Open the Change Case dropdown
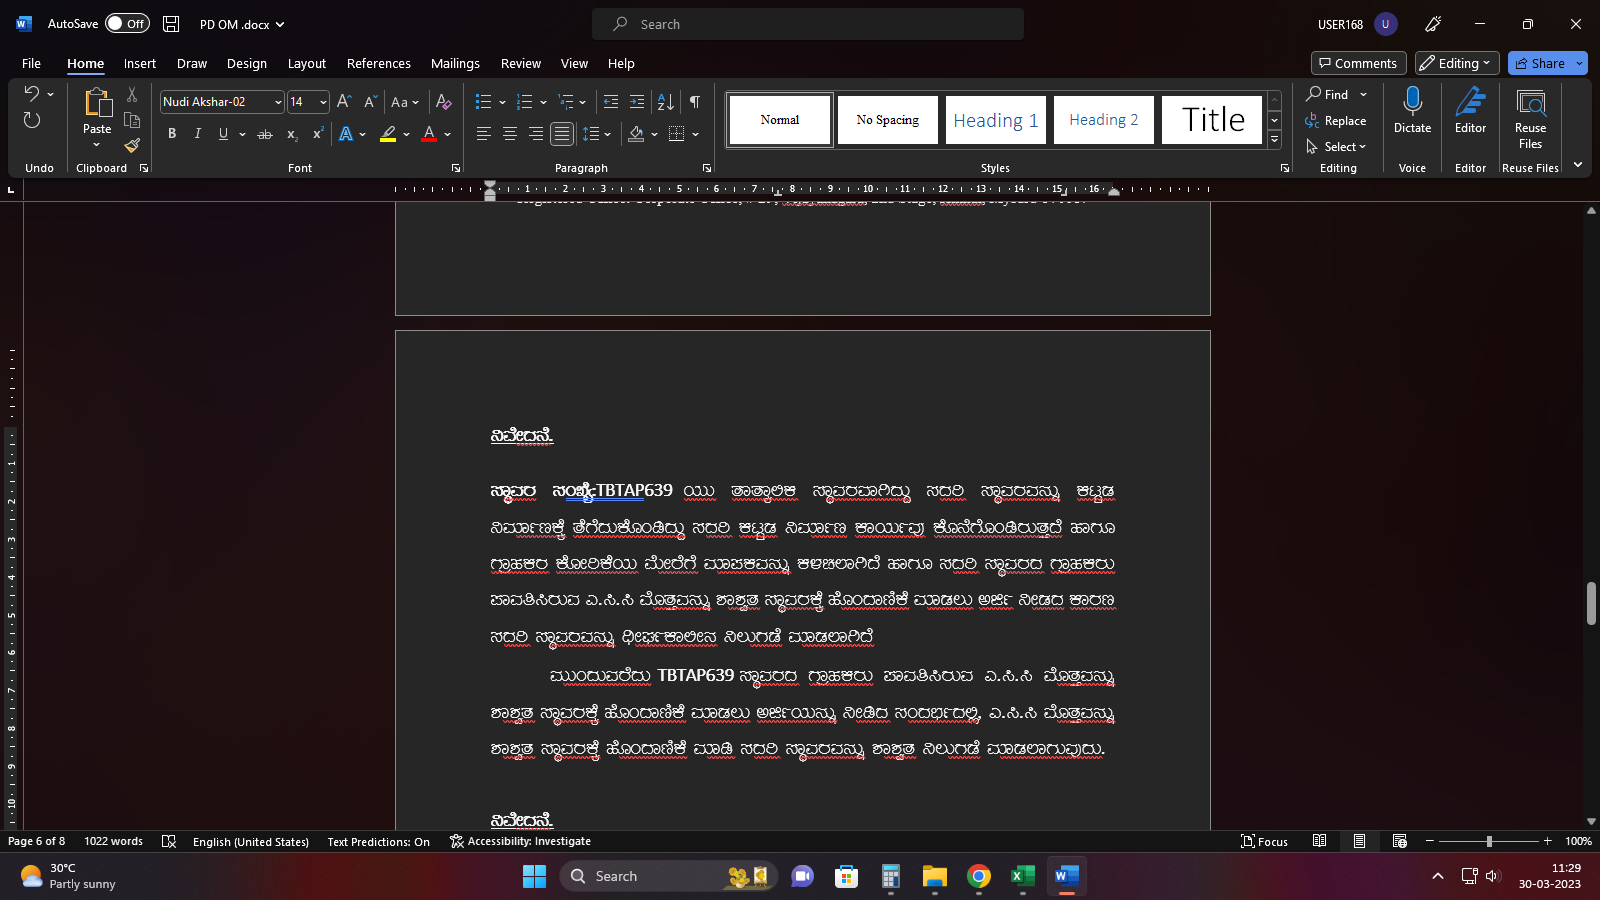This screenshot has height=900, width=1600. tap(405, 102)
